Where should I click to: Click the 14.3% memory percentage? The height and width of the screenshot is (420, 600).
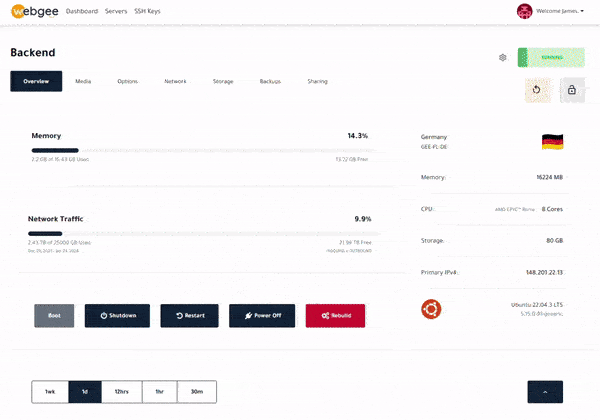(x=357, y=136)
